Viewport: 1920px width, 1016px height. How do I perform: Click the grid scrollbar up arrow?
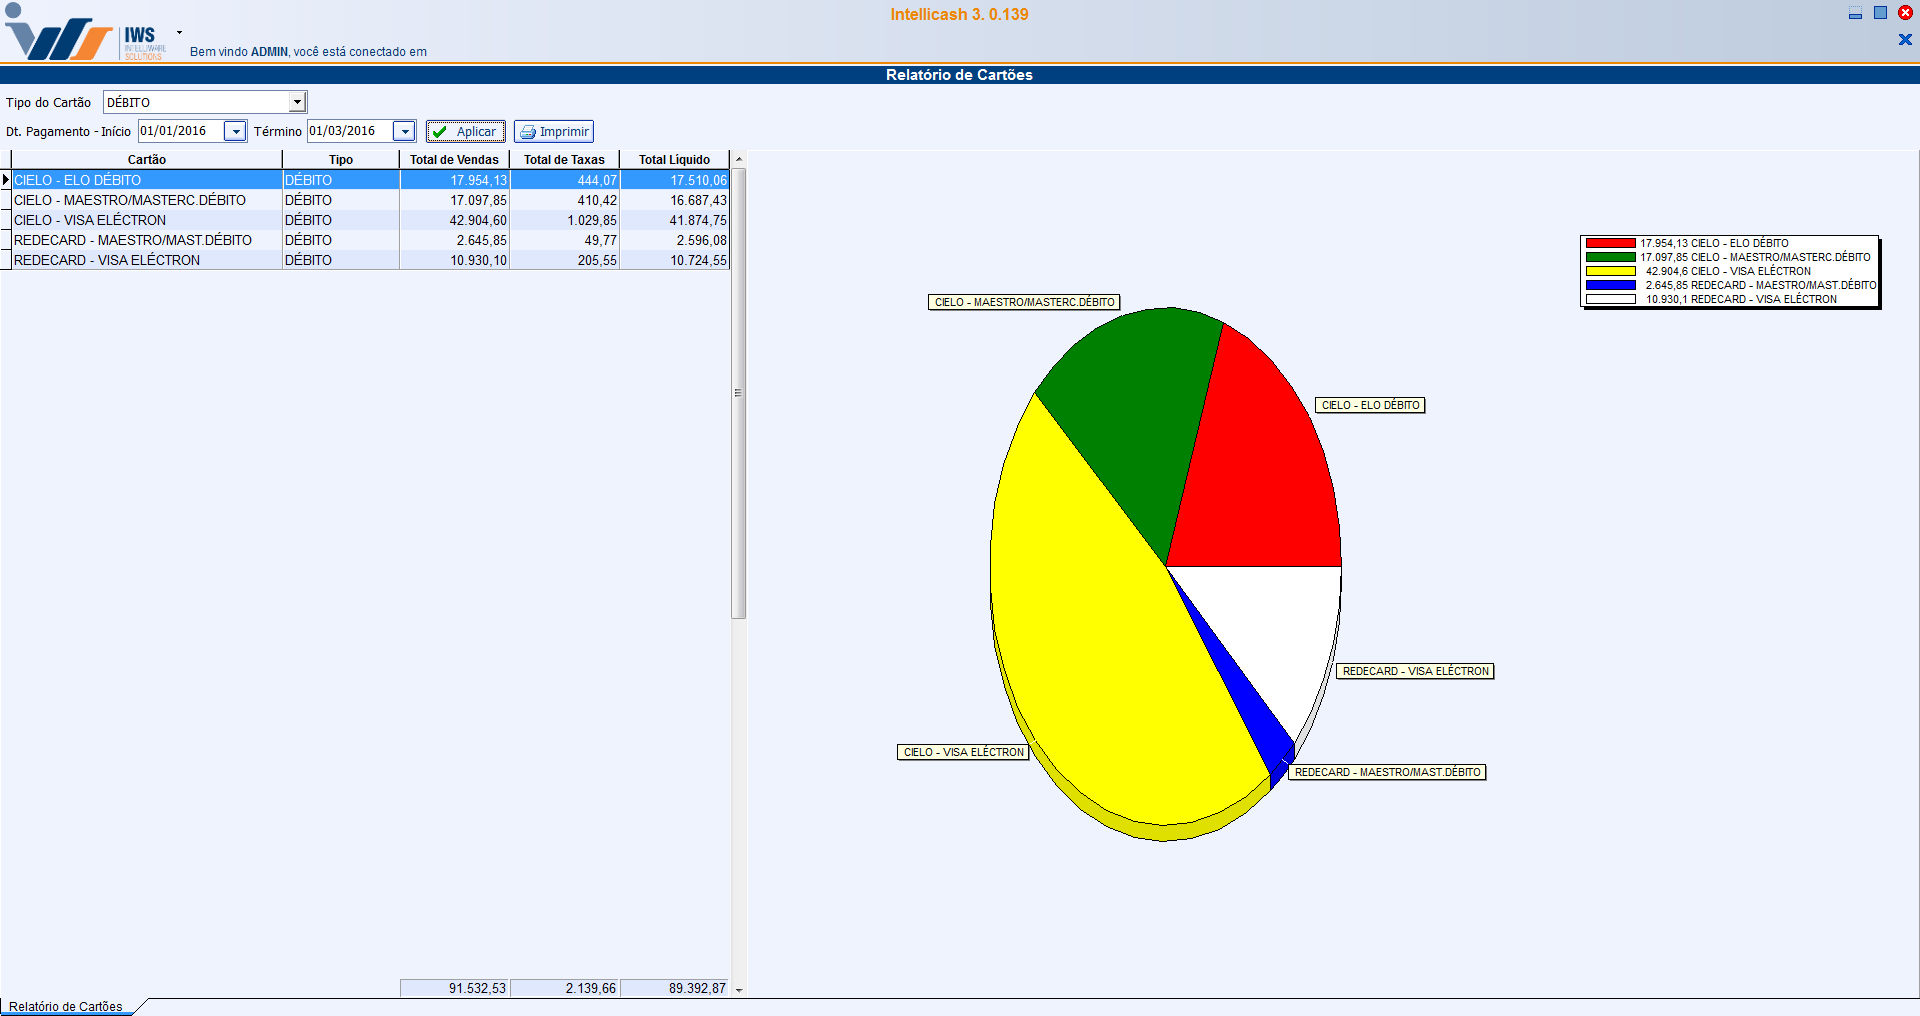739,159
